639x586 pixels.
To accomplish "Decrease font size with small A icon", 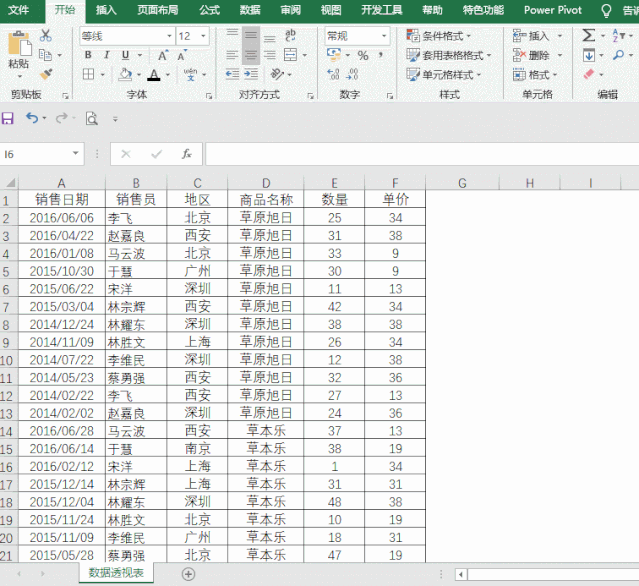I will click(182, 55).
